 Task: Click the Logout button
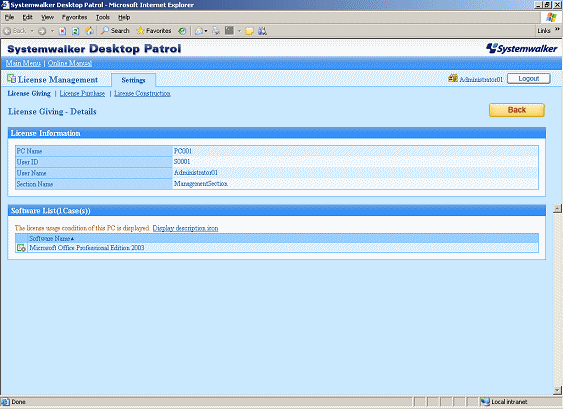point(529,79)
